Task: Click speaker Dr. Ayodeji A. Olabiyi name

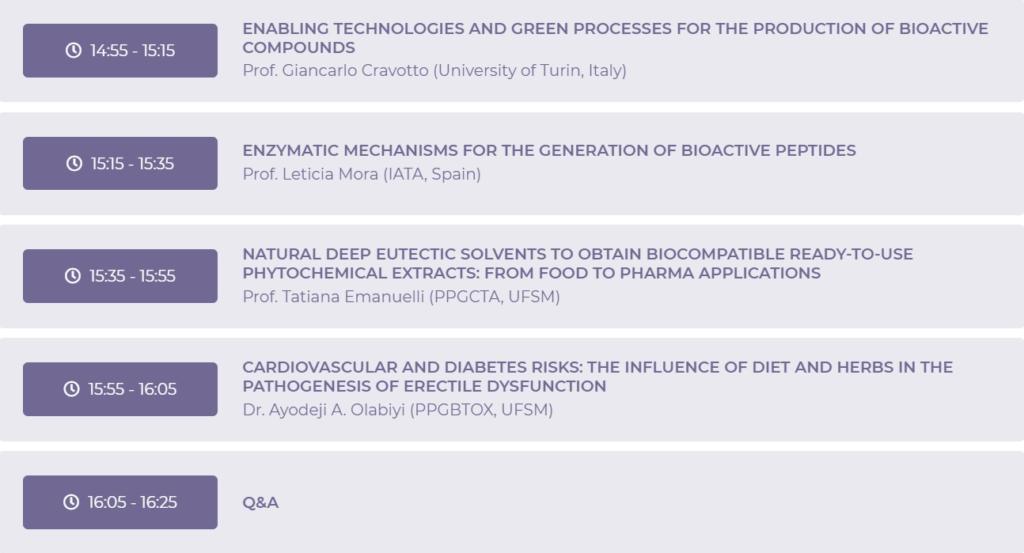Action: pyautogui.click(x=397, y=410)
